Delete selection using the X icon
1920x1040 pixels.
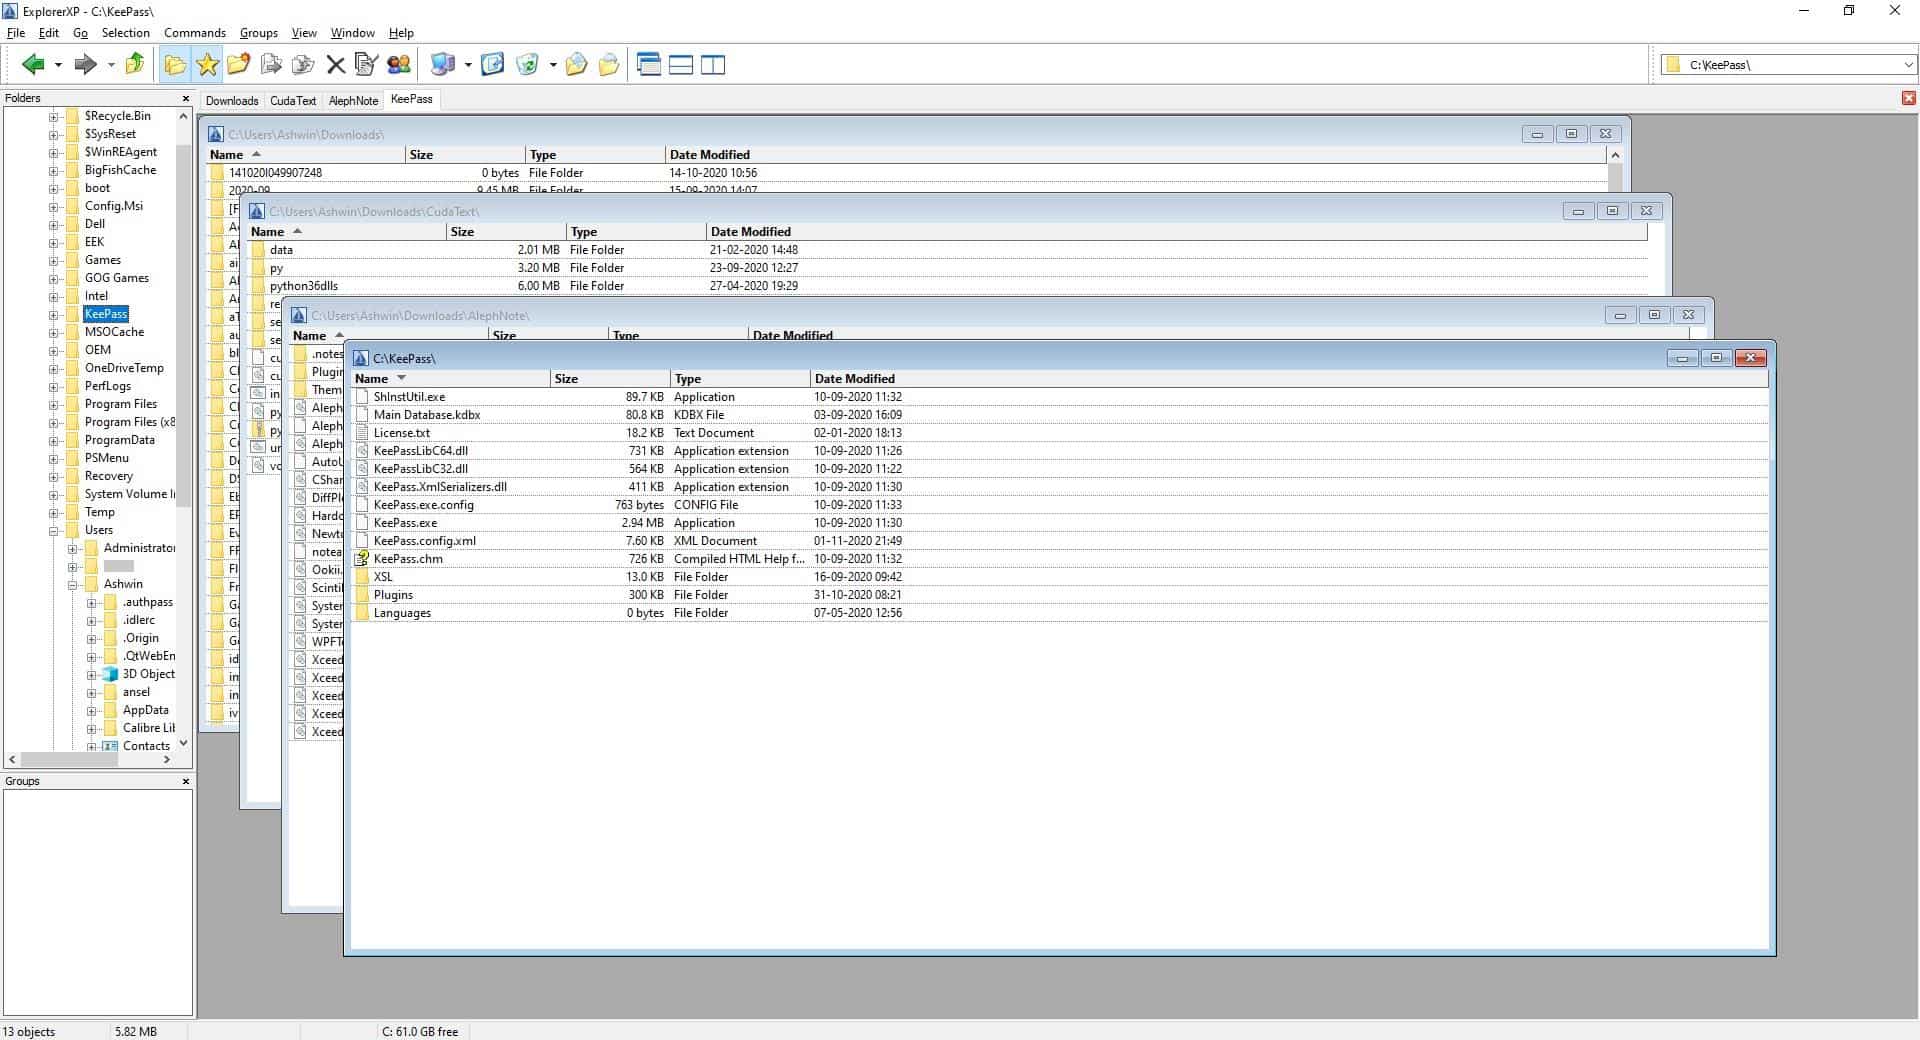[x=336, y=65]
